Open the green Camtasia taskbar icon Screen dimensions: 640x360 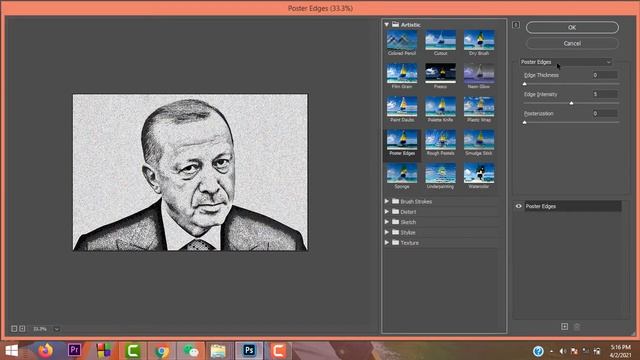tap(133, 350)
